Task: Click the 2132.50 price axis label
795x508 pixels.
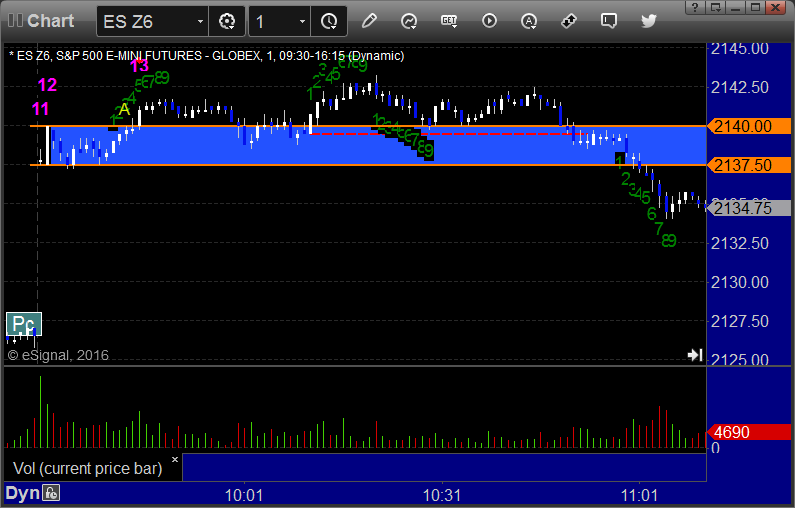Action: click(740, 243)
